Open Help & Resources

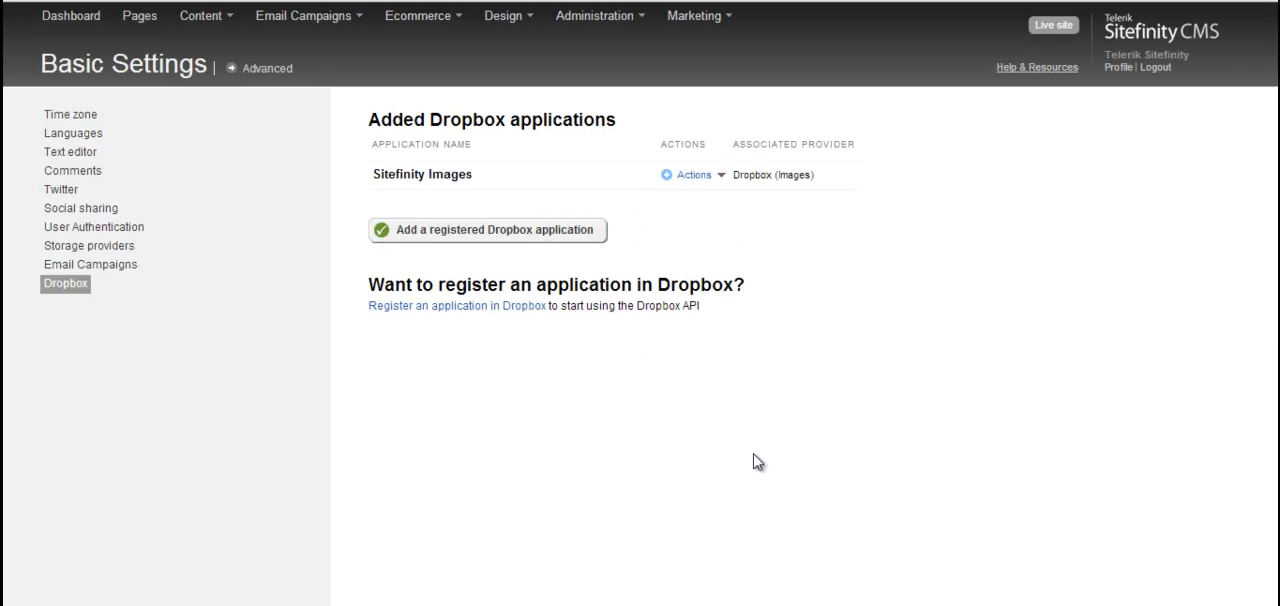click(1037, 67)
